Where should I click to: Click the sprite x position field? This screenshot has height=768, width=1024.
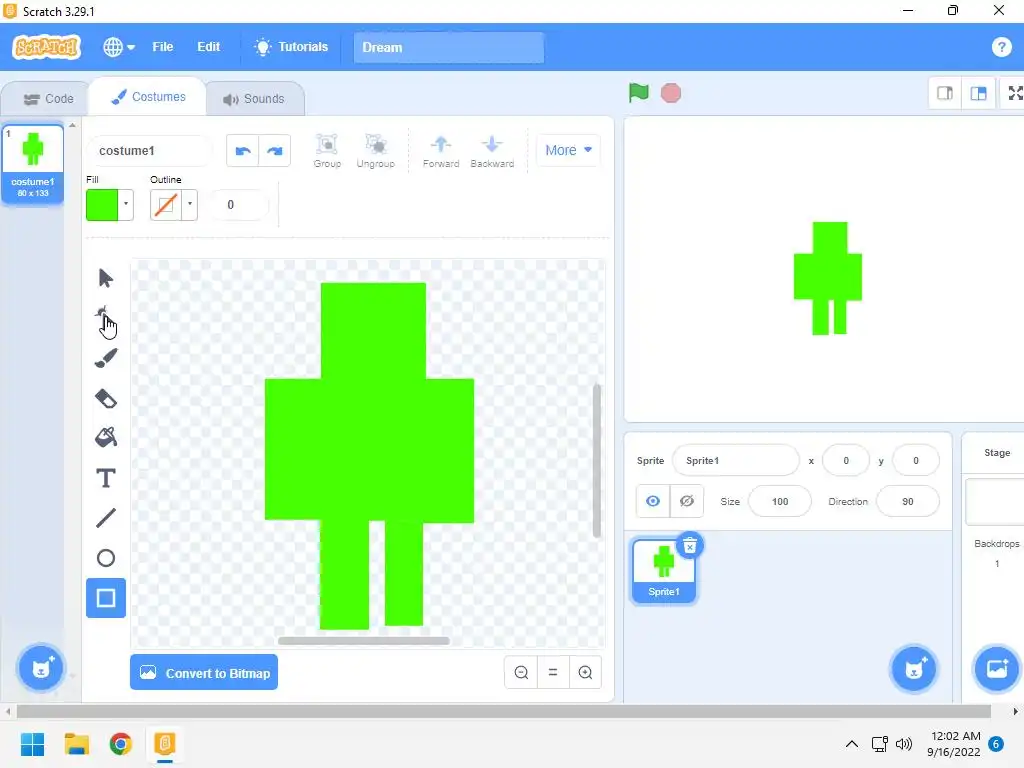point(846,460)
